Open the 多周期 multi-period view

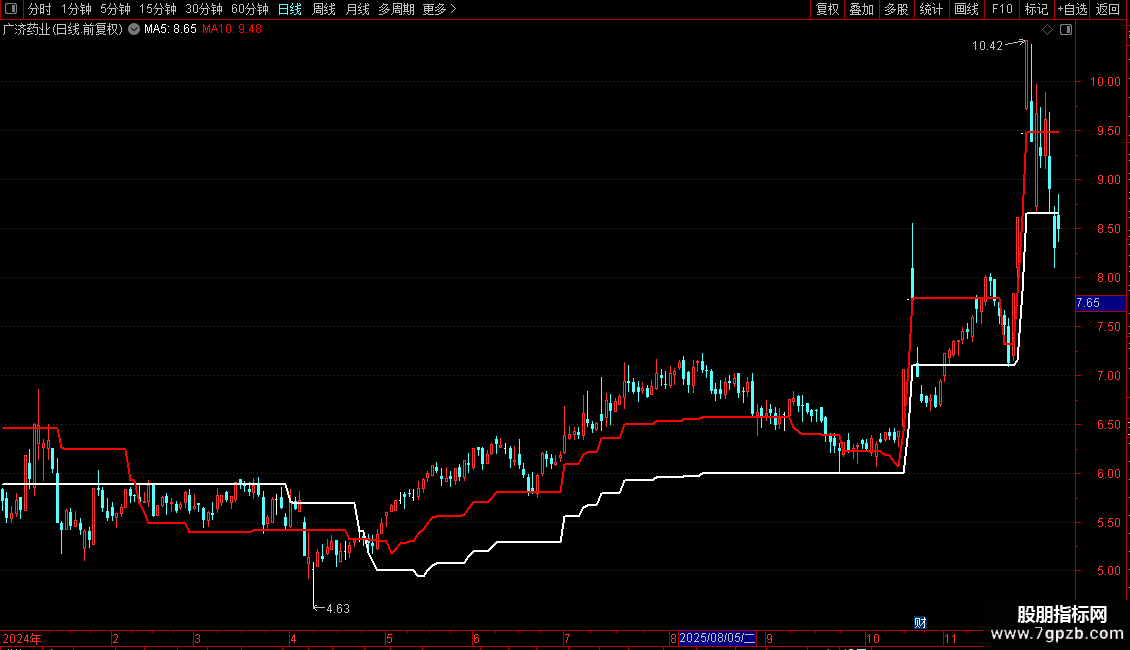point(396,9)
